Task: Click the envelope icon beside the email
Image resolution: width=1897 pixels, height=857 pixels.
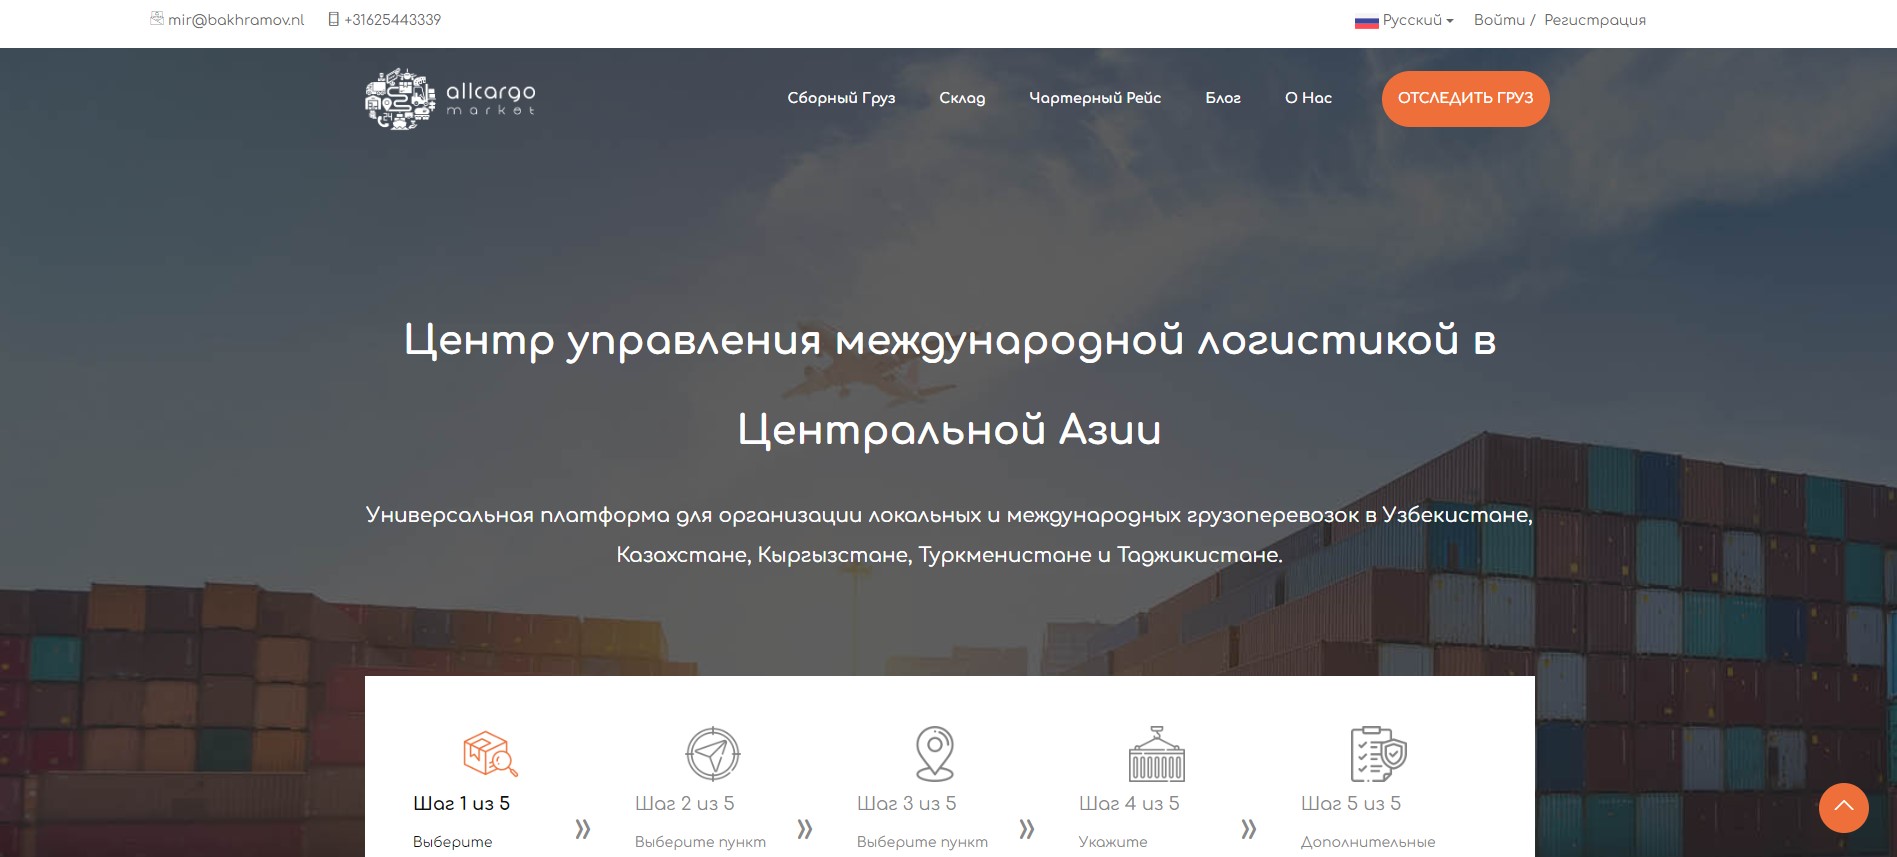Action: click(x=157, y=19)
